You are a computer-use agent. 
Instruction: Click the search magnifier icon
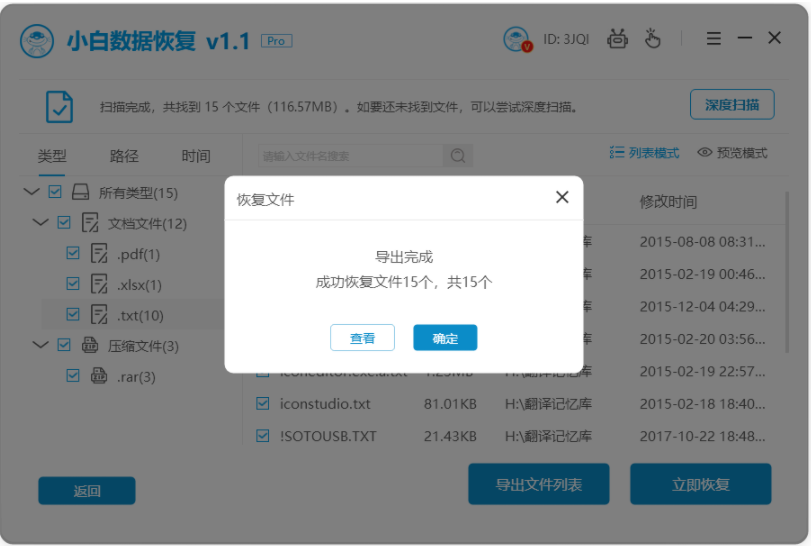(x=458, y=155)
